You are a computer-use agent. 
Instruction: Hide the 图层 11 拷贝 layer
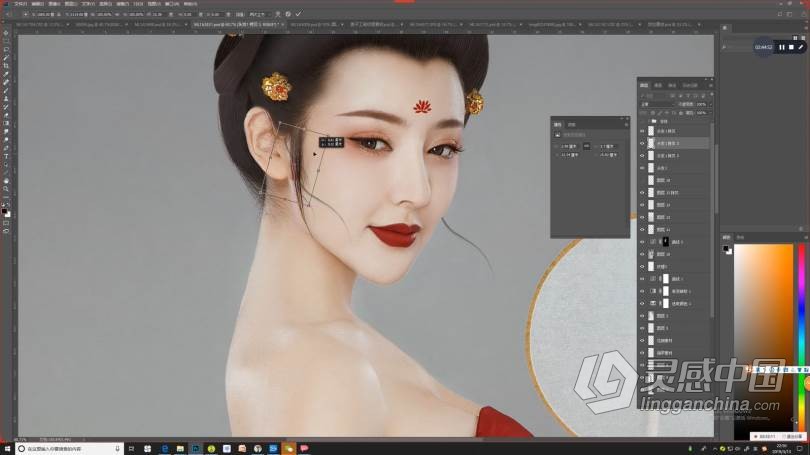pyautogui.click(x=642, y=193)
